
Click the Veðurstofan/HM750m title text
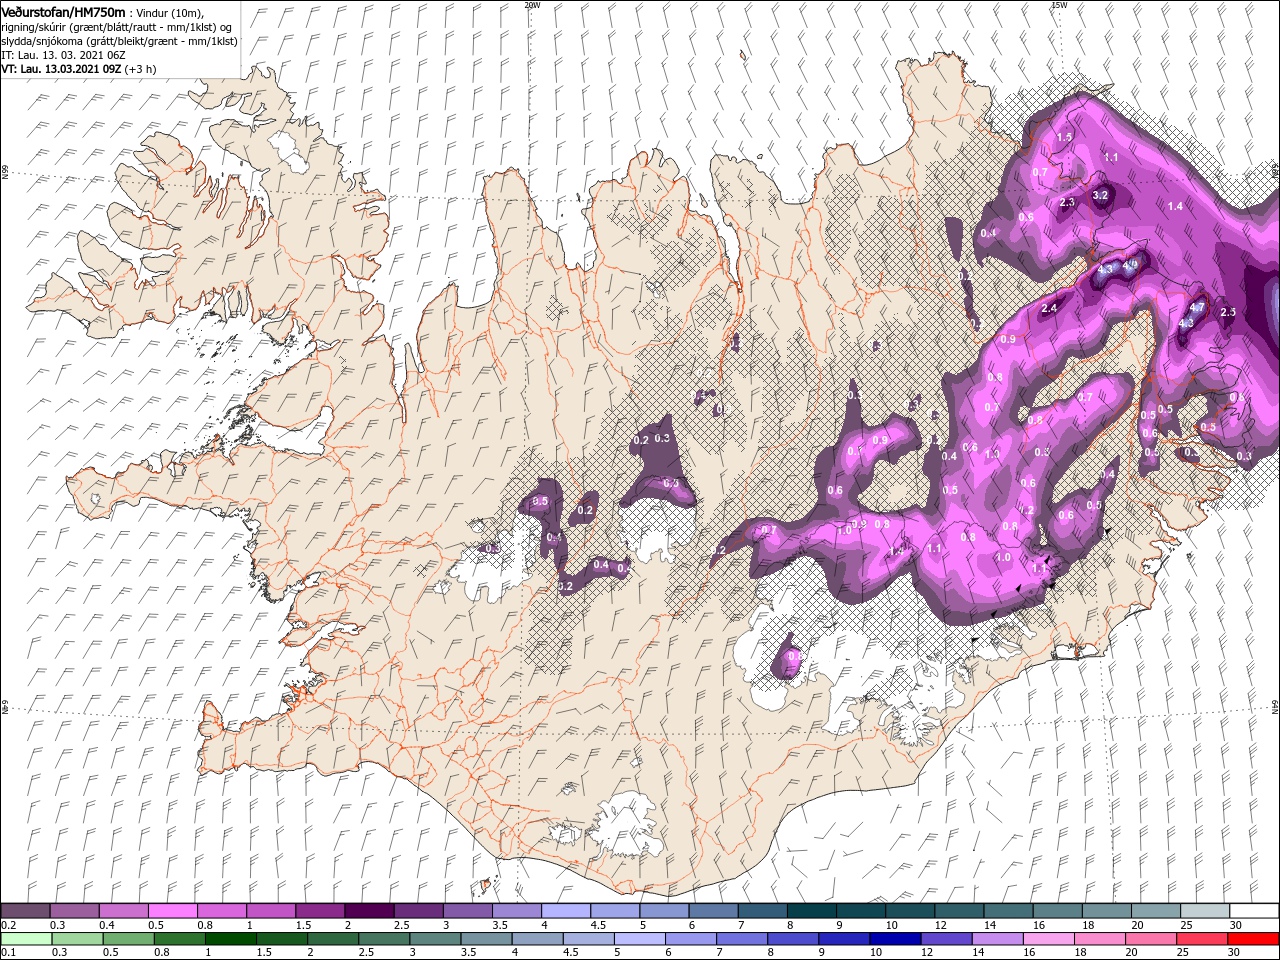pos(63,12)
